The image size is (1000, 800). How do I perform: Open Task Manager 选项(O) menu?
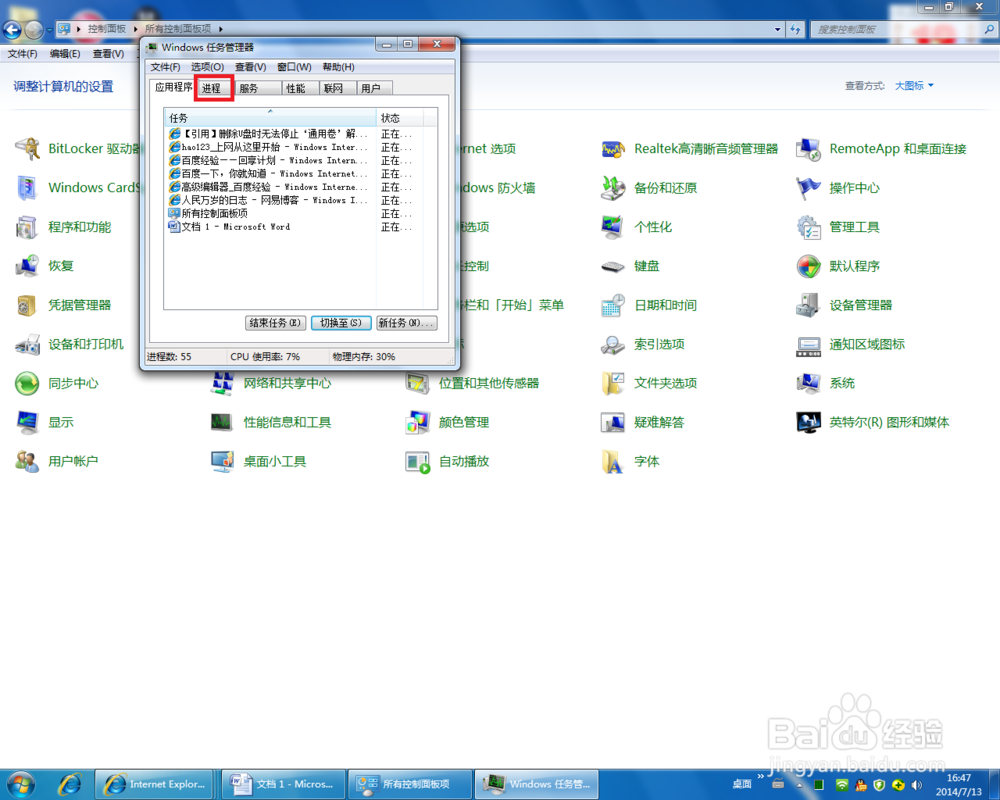click(x=207, y=67)
